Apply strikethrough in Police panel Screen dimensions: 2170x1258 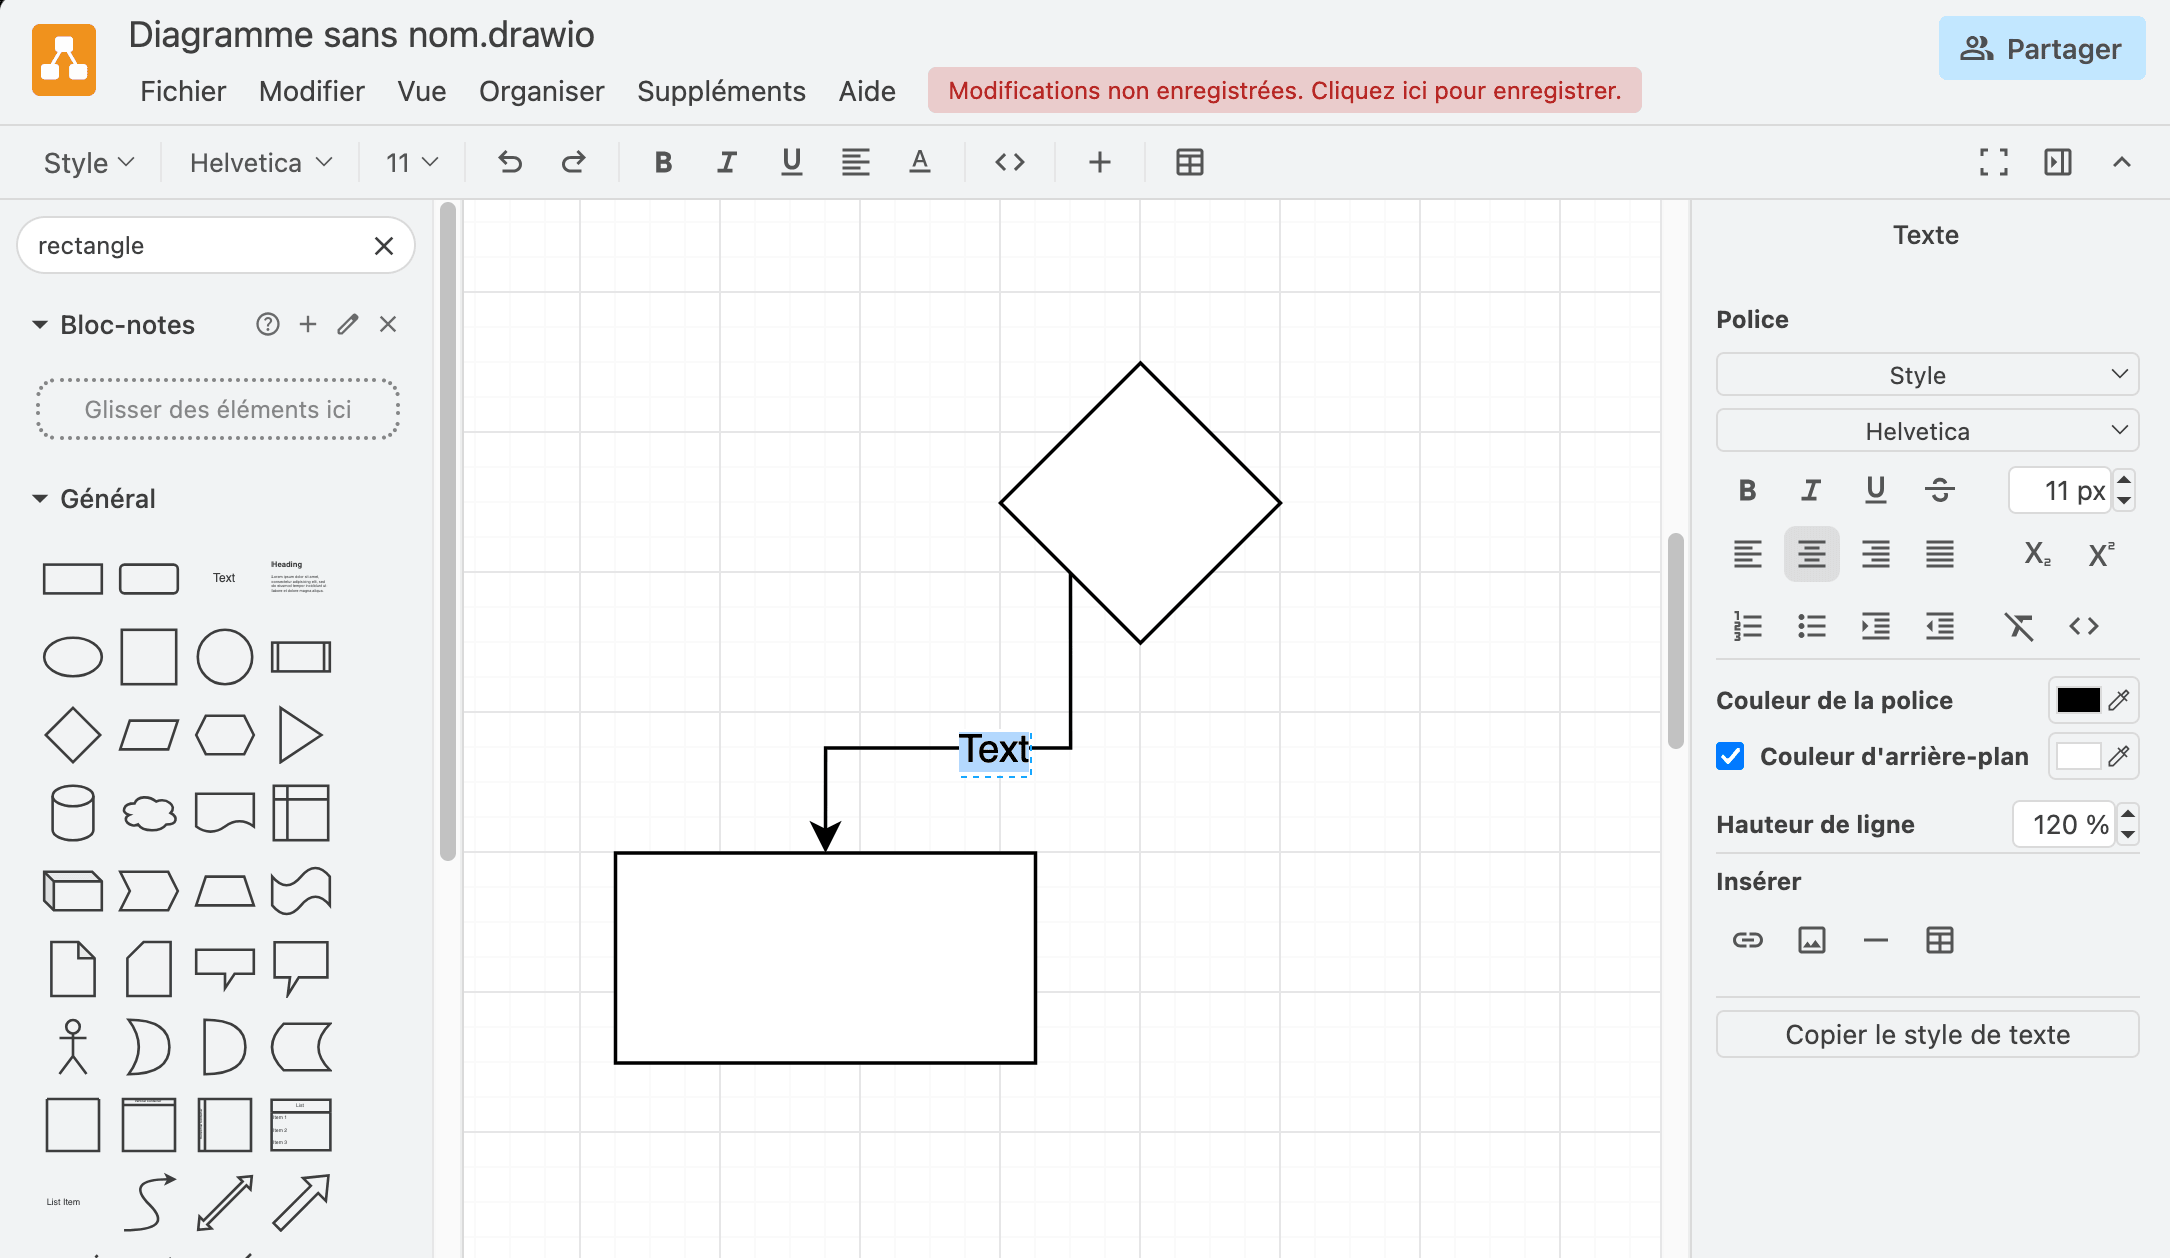(x=1939, y=490)
